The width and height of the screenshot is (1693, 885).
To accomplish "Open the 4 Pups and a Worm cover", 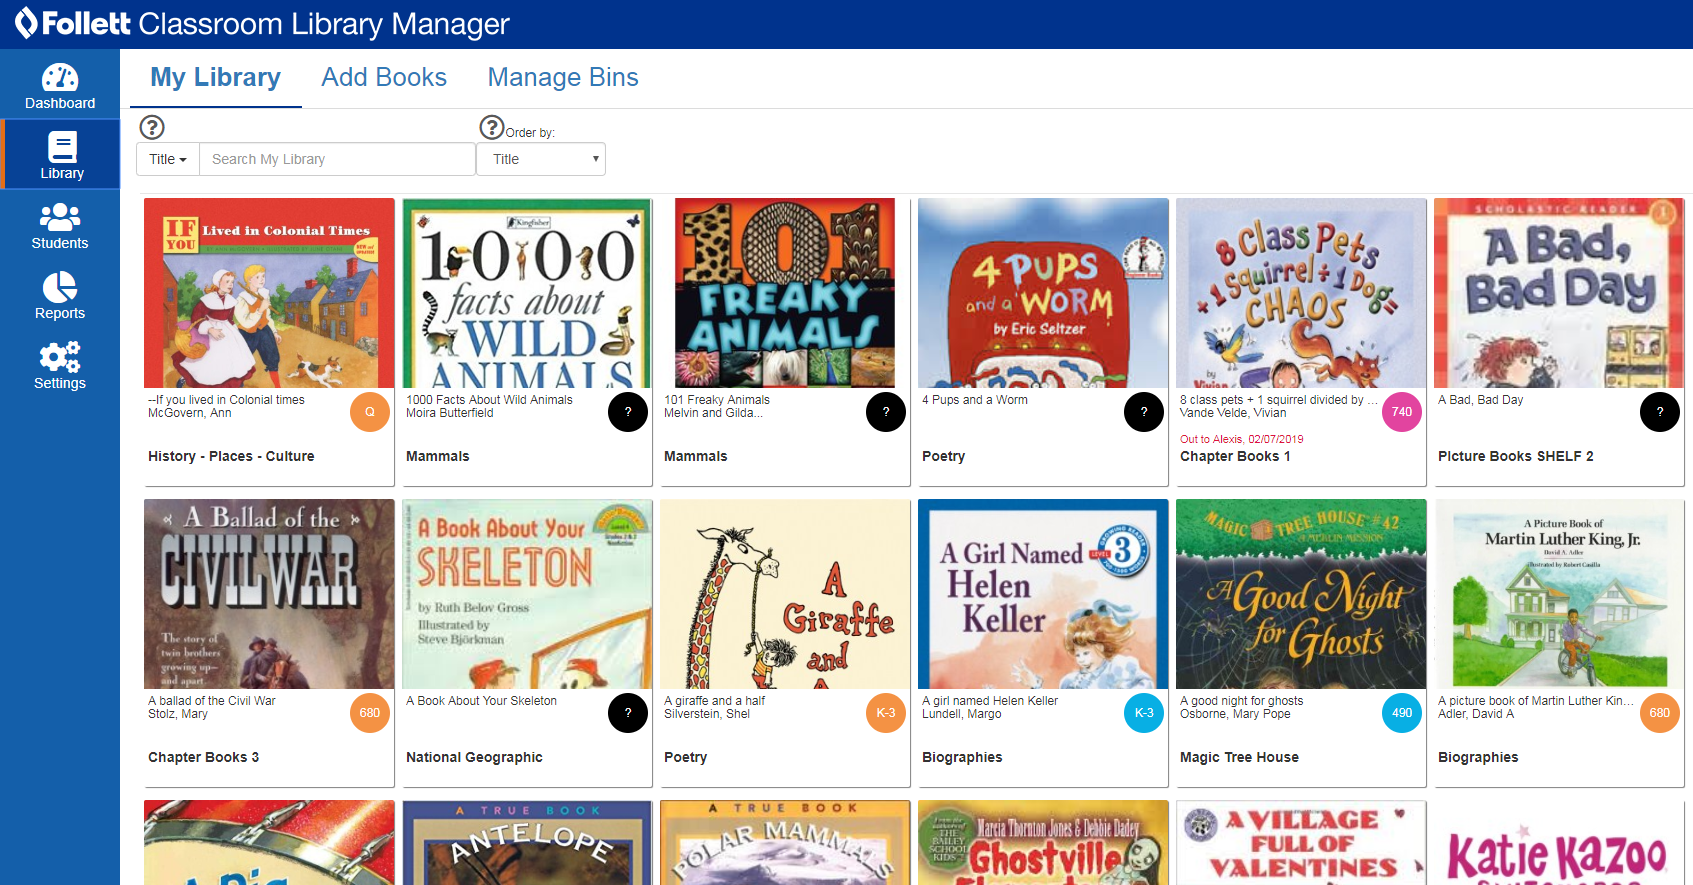I will click(x=1043, y=293).
